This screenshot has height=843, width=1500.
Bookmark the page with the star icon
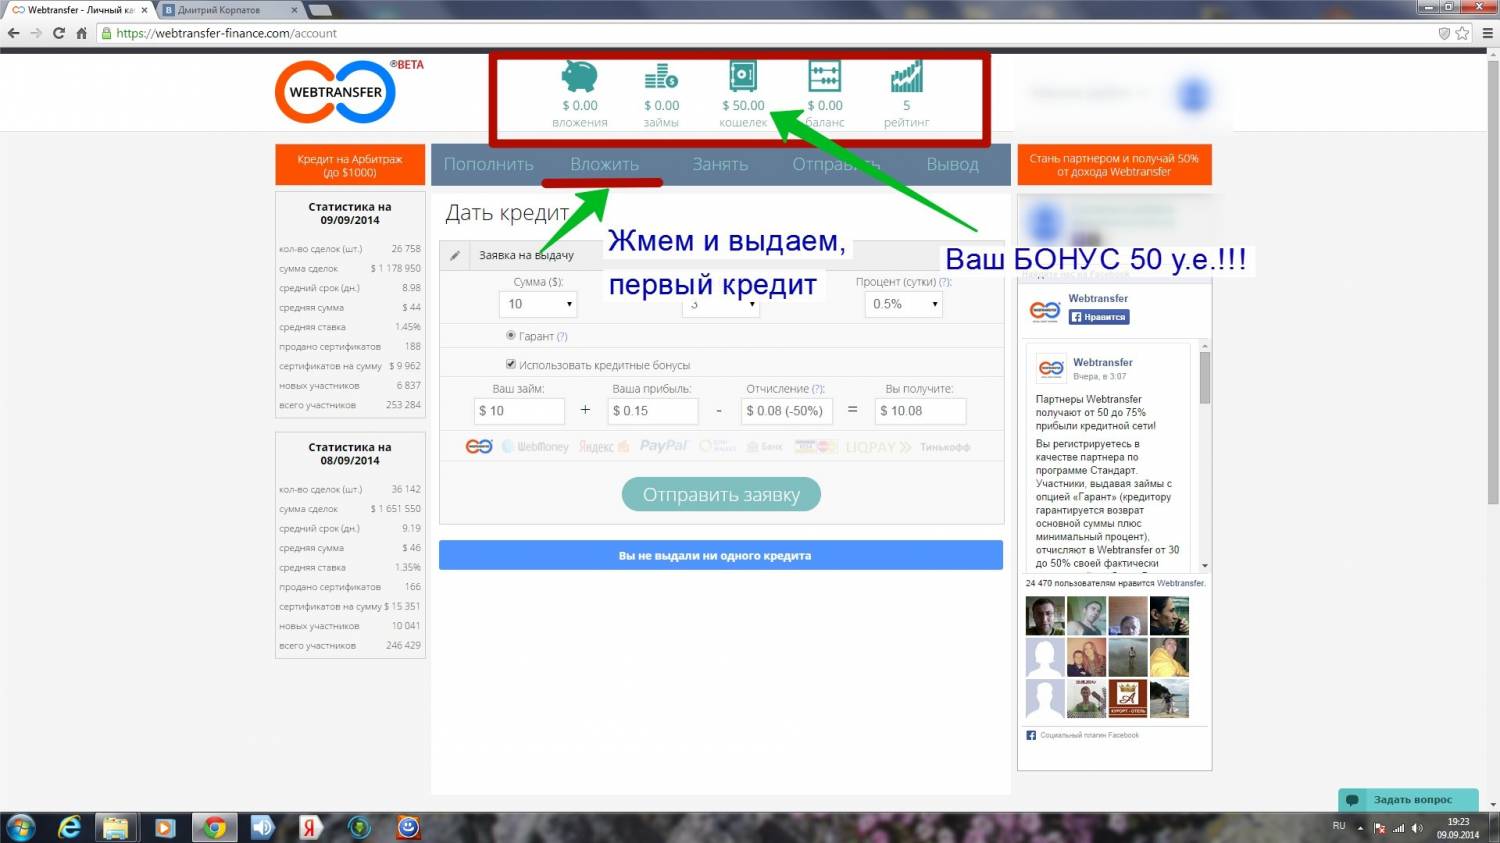(1462, 33)
